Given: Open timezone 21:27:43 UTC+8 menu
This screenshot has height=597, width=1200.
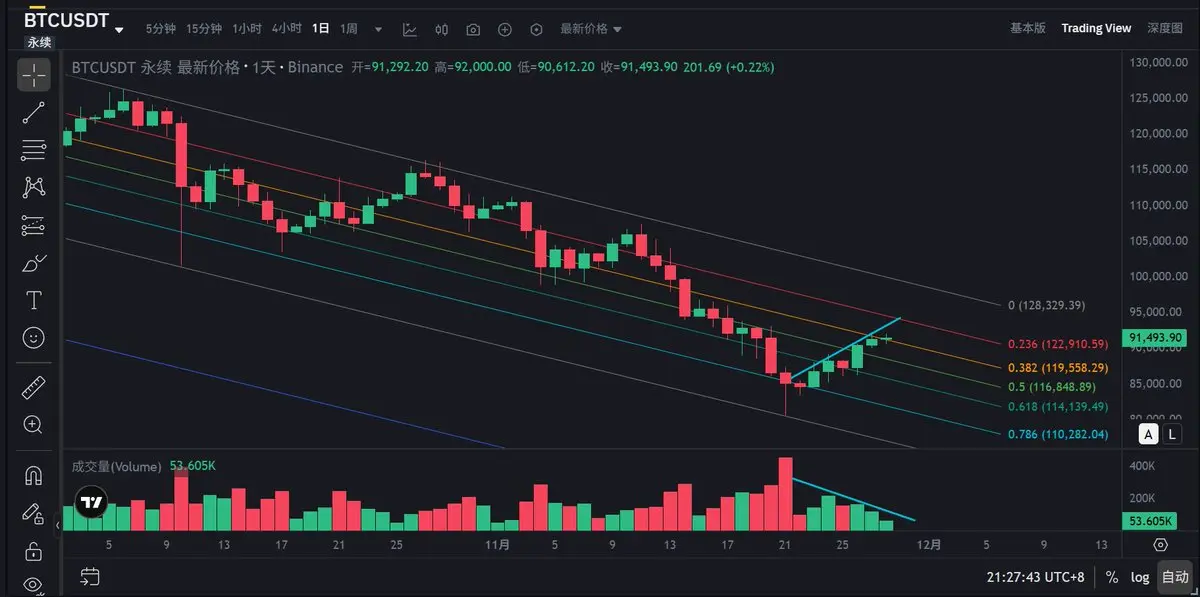Looking at the screenshot, I should (x=1035, y=577).
